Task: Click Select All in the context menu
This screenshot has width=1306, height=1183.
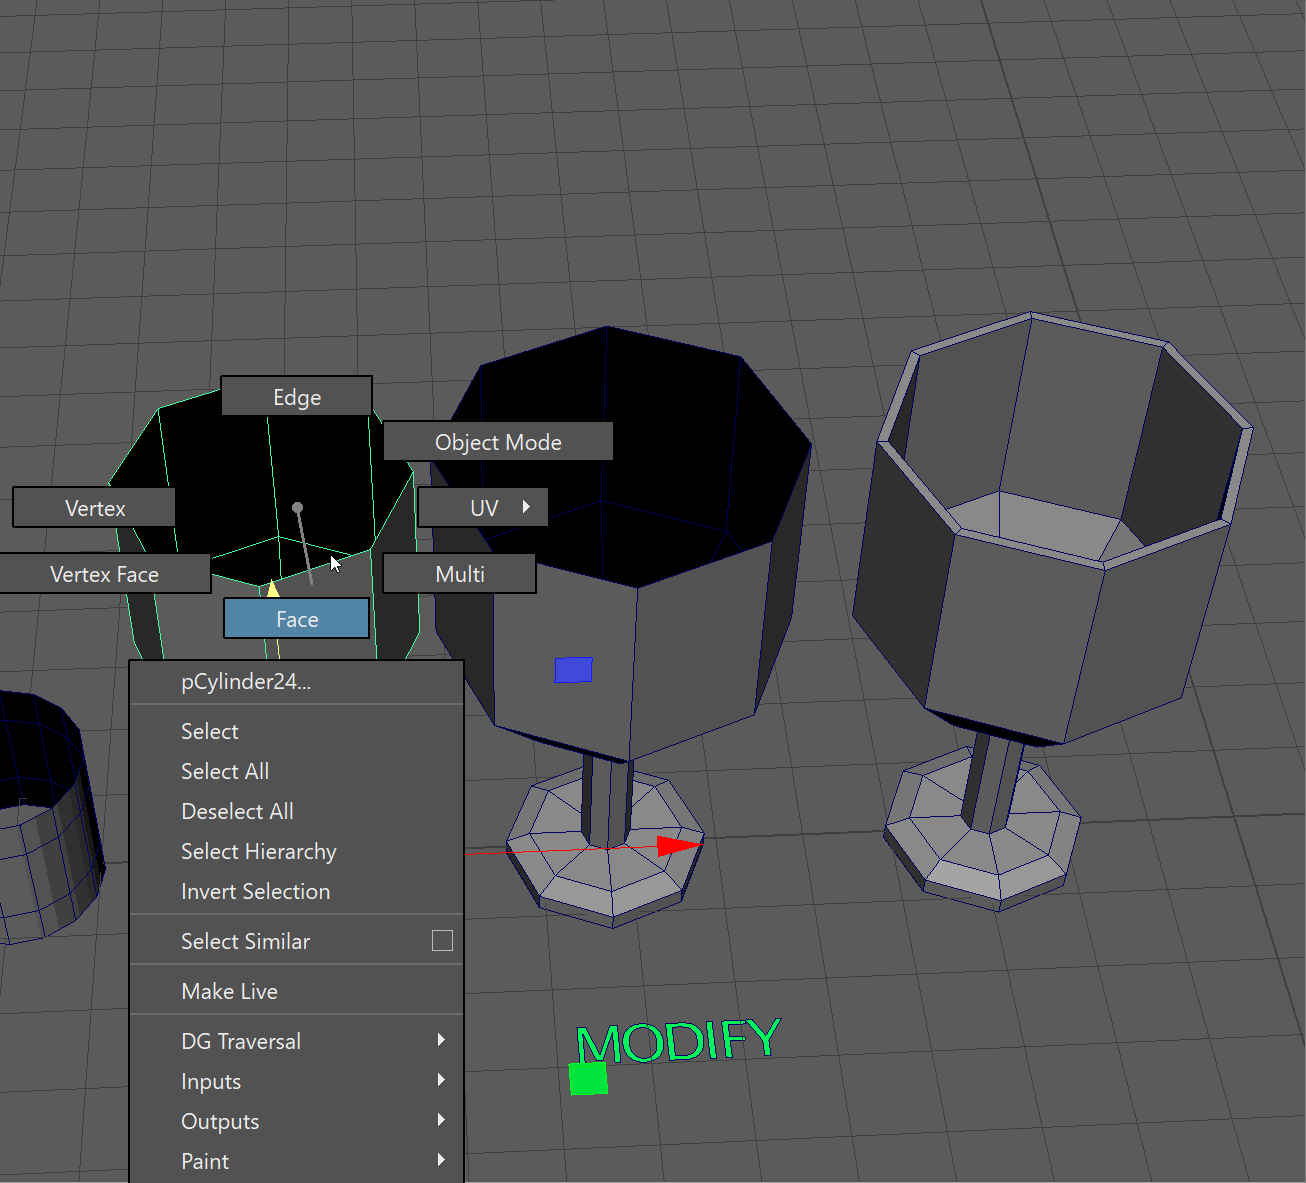Action: [225, 771]
